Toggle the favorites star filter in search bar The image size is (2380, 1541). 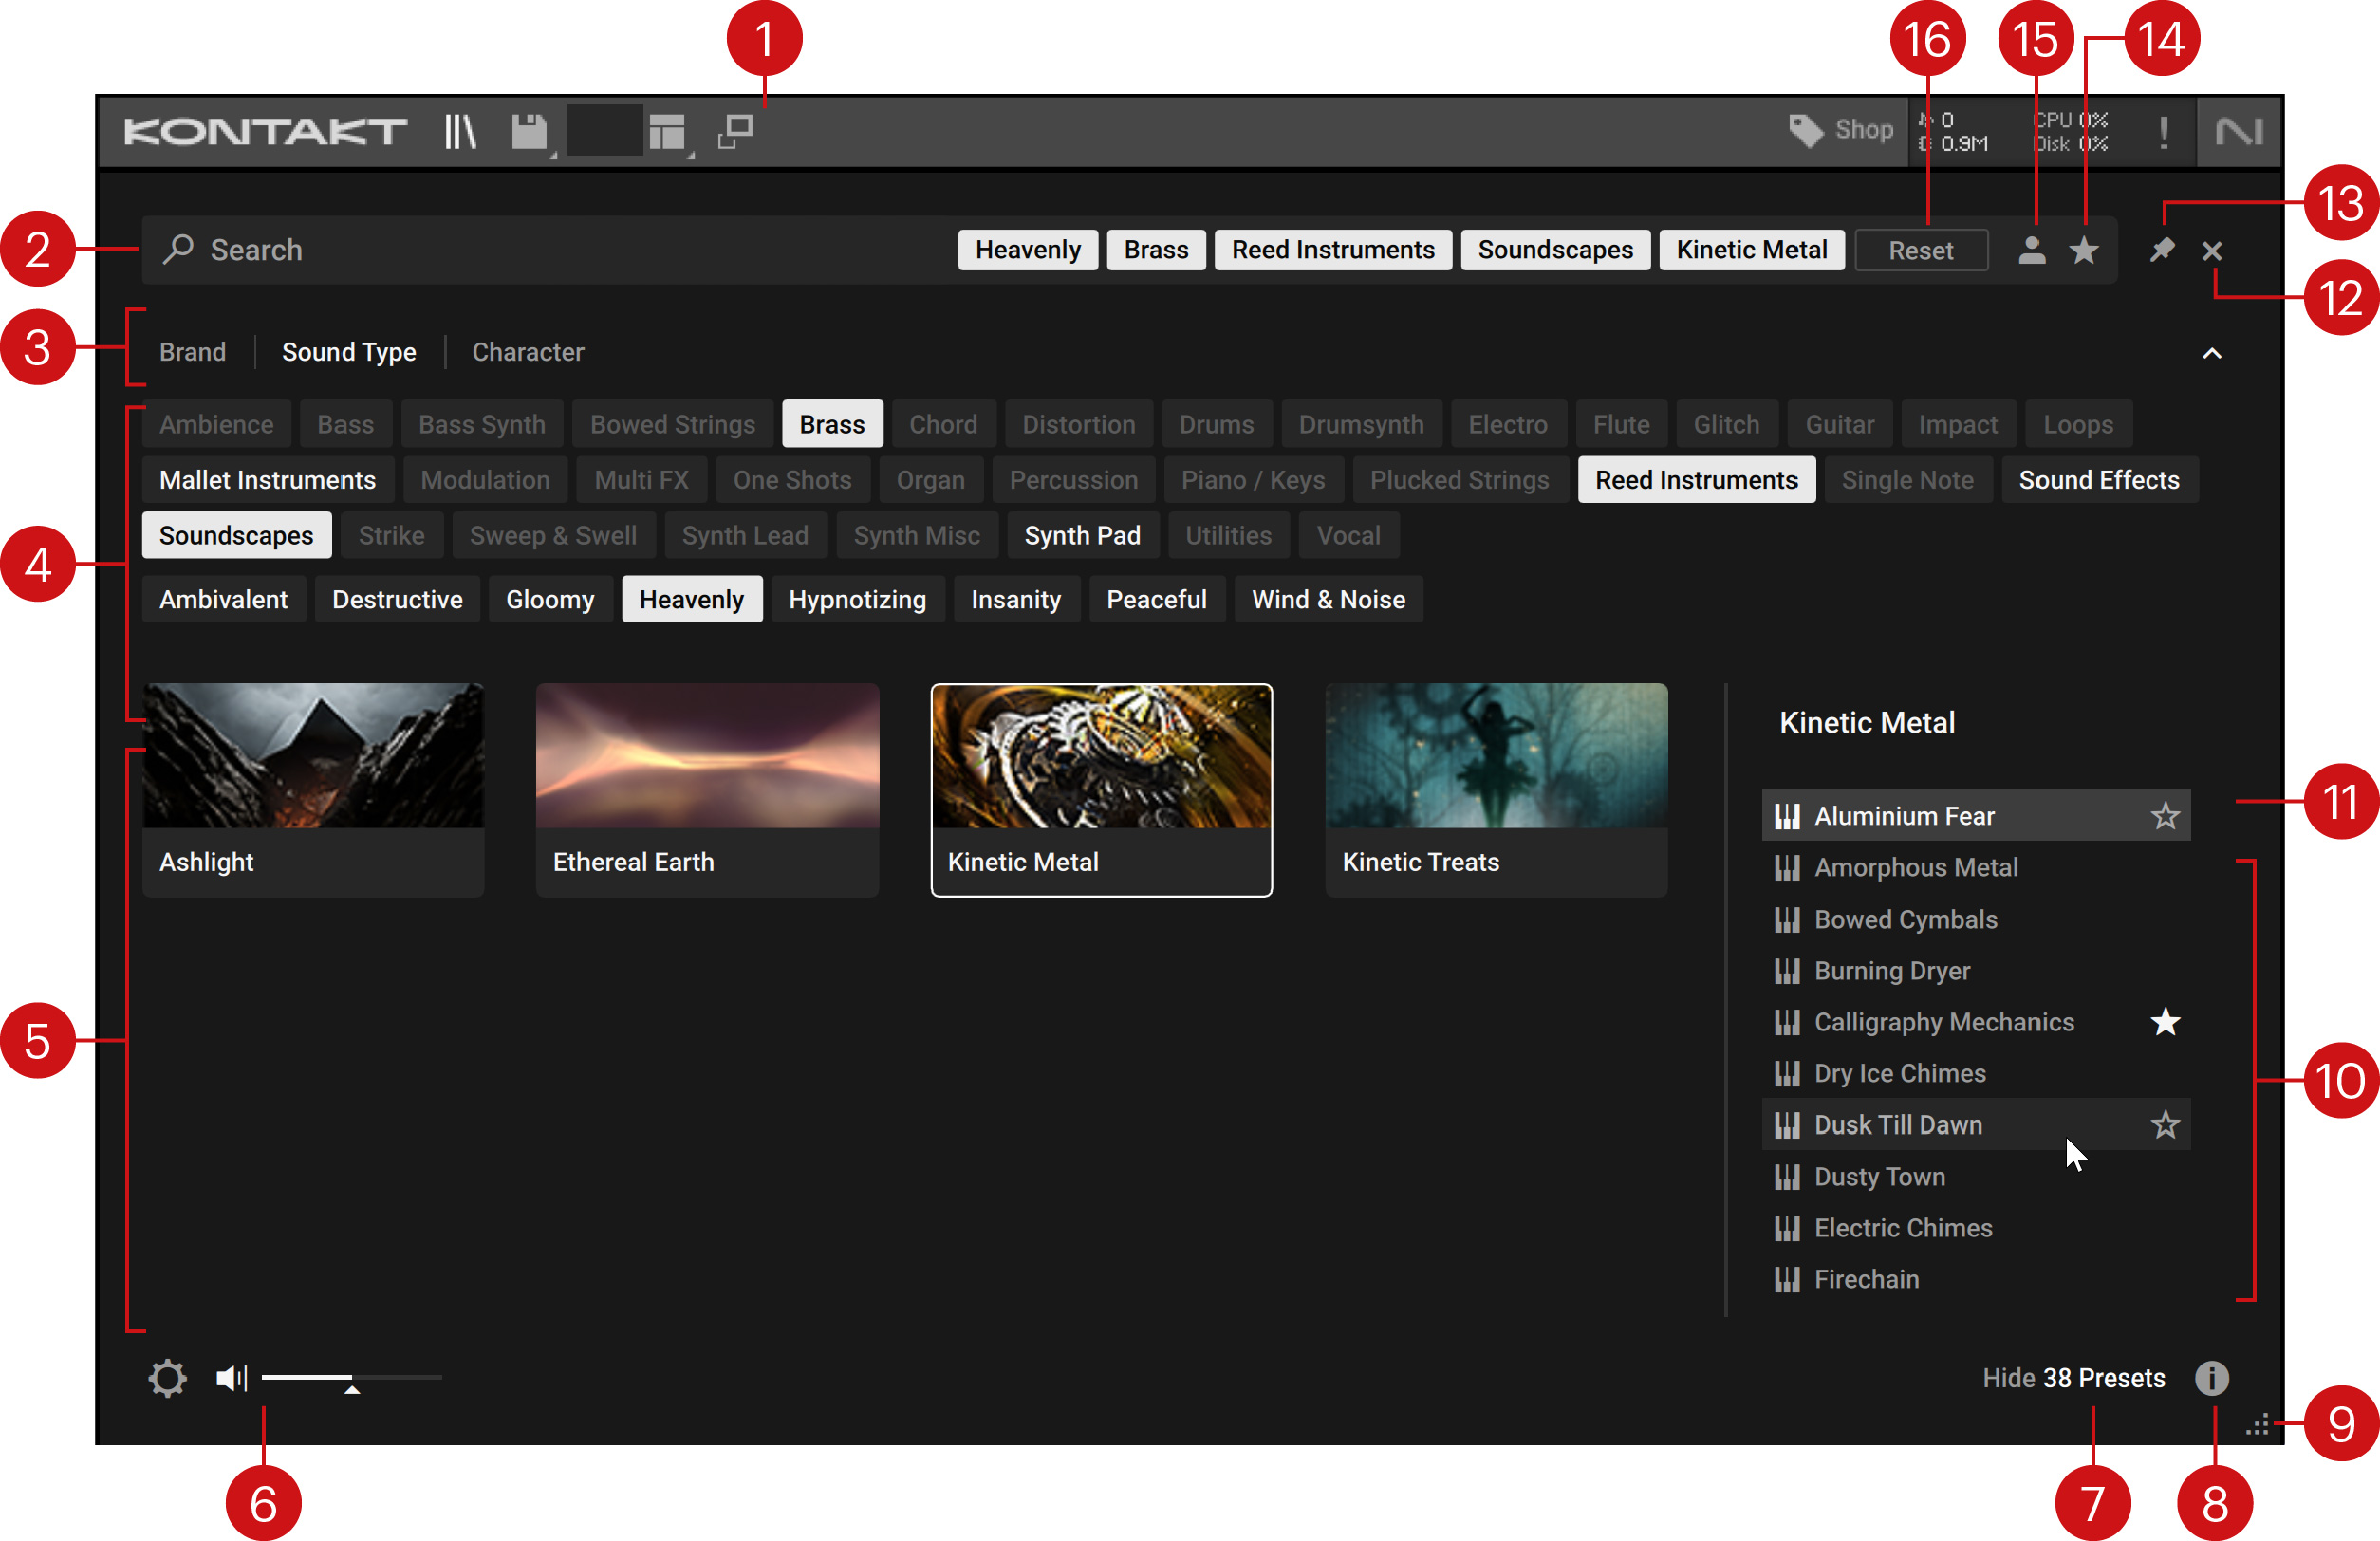point(2084,250)
